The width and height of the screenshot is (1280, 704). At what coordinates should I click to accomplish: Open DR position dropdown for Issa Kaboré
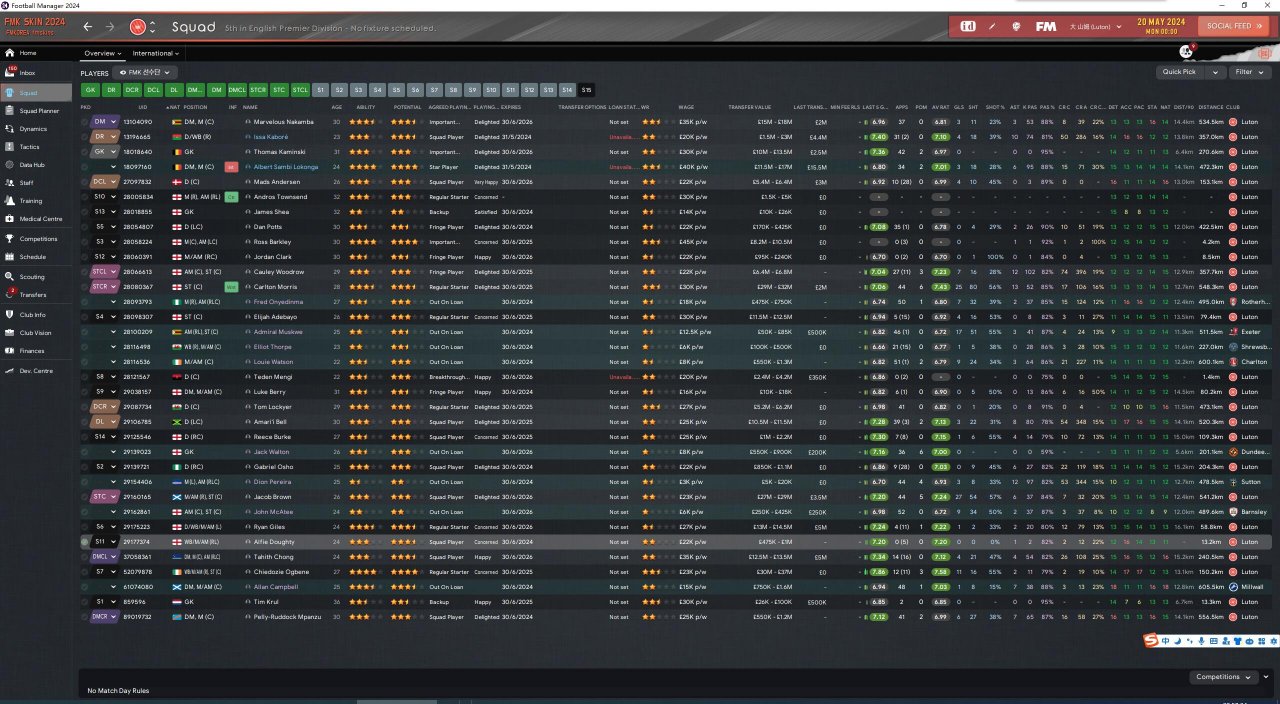point(105,137)
